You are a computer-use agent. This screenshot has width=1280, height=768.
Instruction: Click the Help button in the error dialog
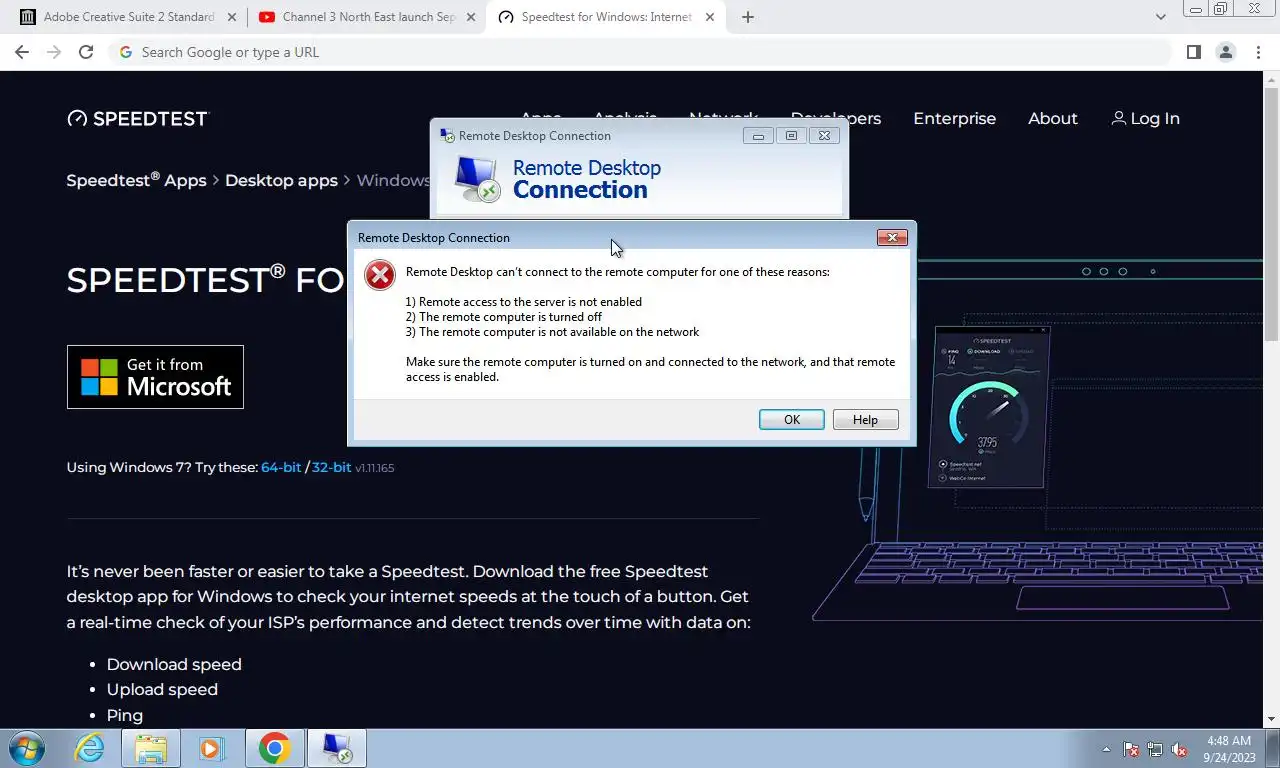pos(865,420)
